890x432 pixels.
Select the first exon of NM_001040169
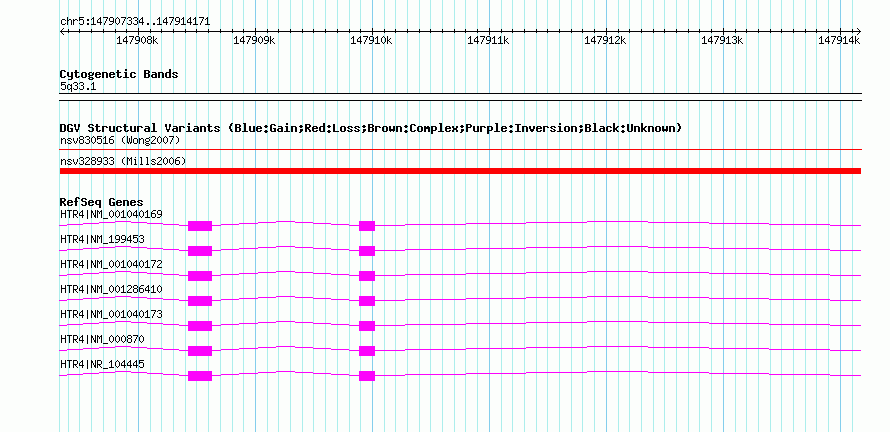point(200,226)
